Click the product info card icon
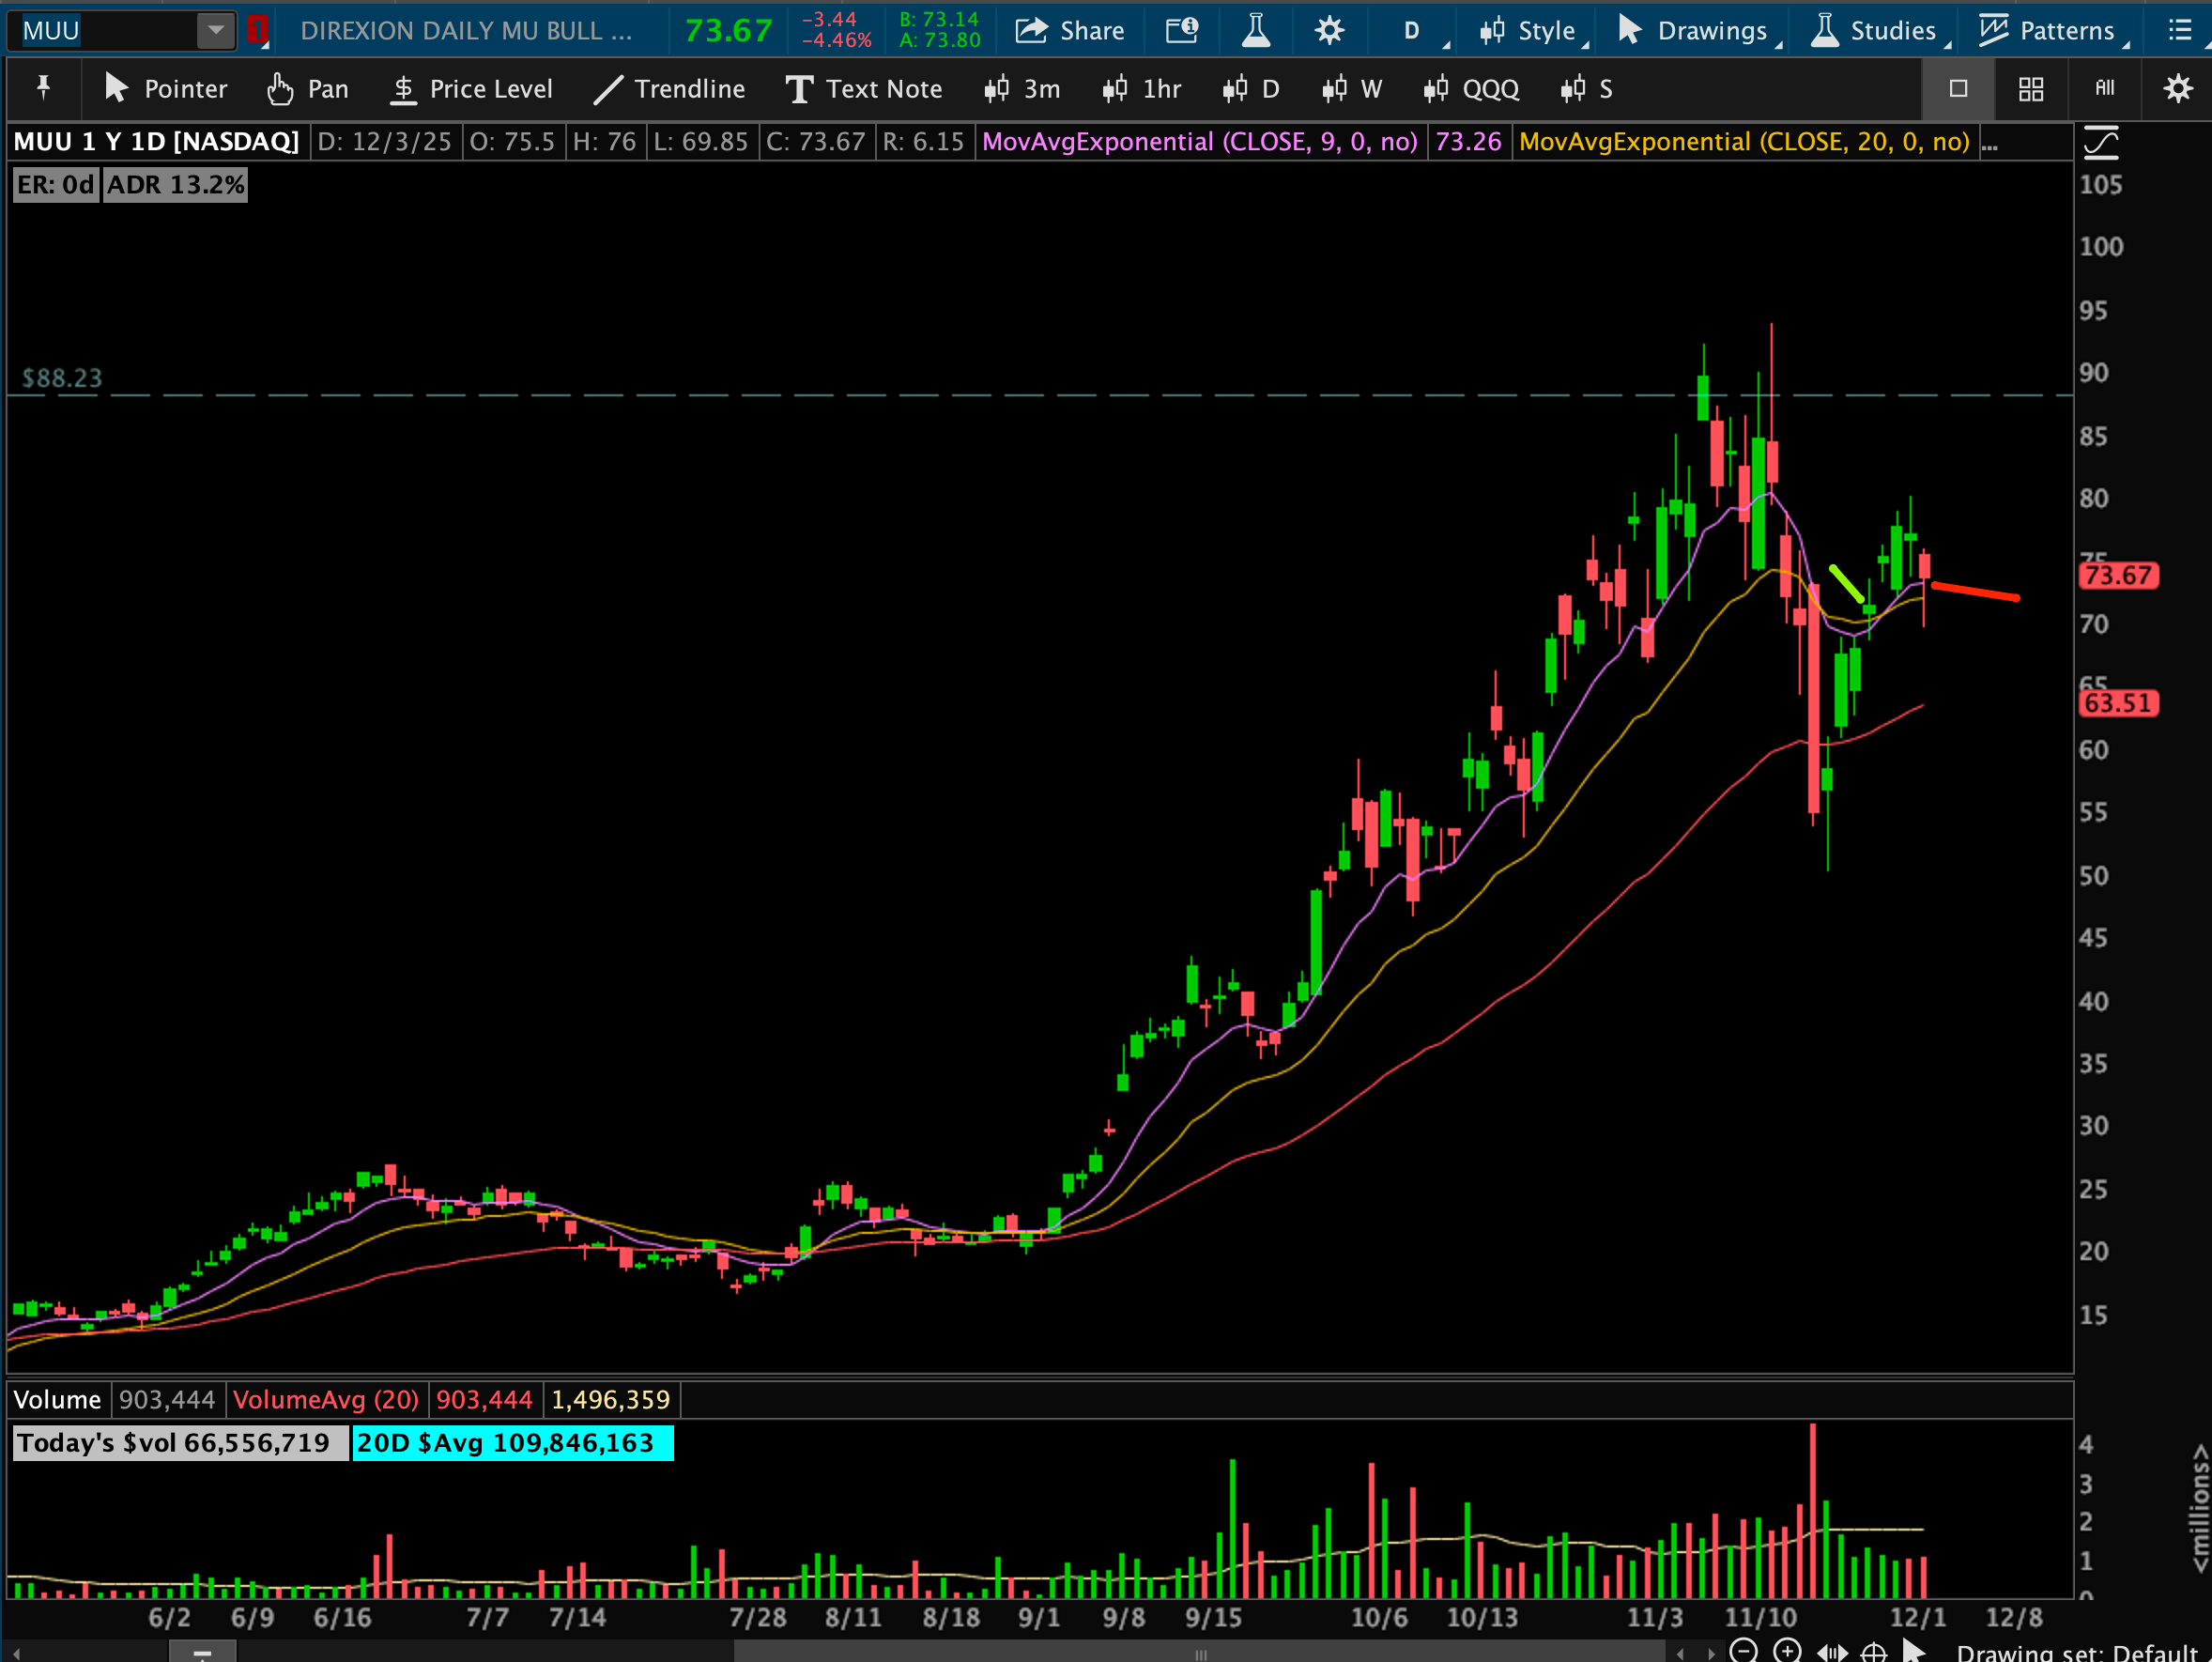Image resolution: width=2212 pixels, height=1662 pixels. click(x=1182, y=31)
